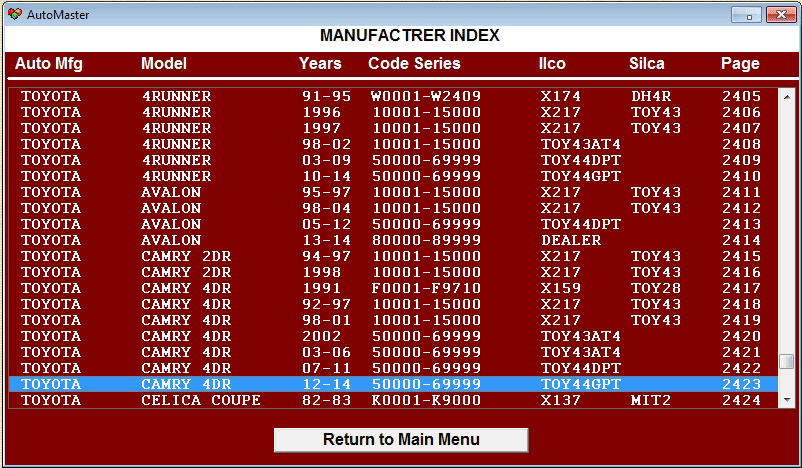Select the AVALON 95-97 row
Image resolution: width=802 pixels, height=468 pixels.
[x=393, y=192]
